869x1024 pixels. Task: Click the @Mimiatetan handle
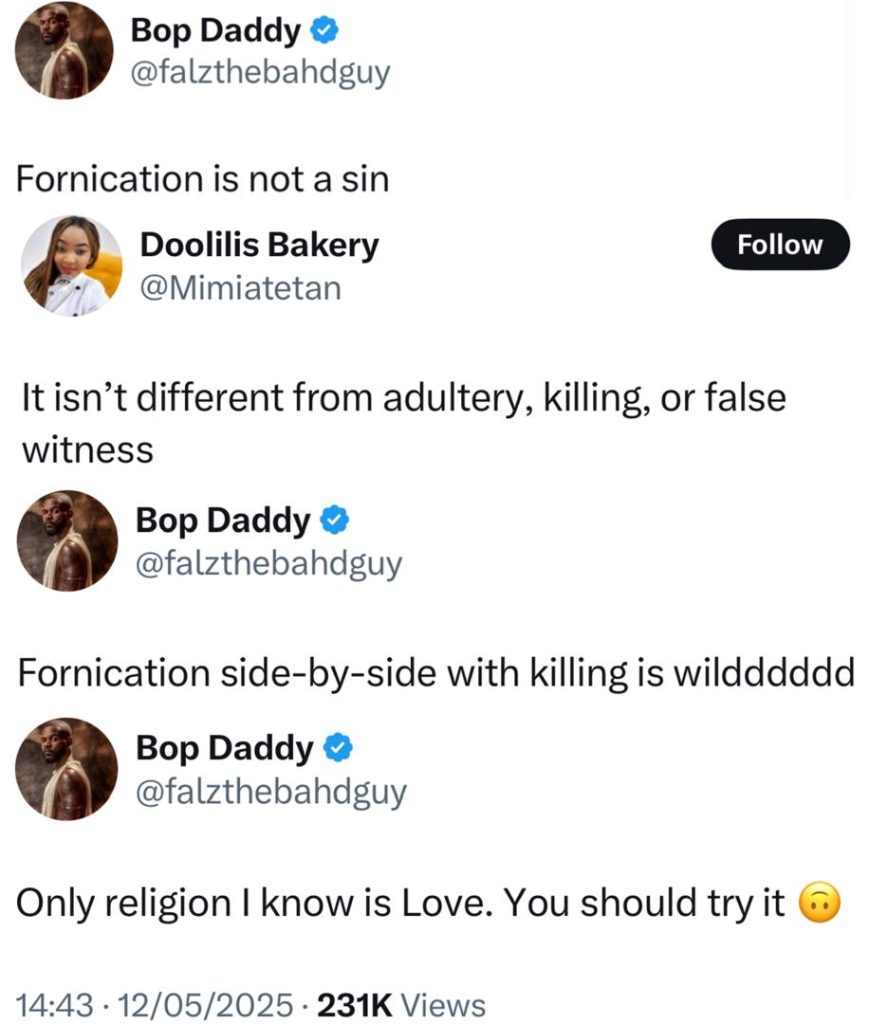(x=240, y=288)
